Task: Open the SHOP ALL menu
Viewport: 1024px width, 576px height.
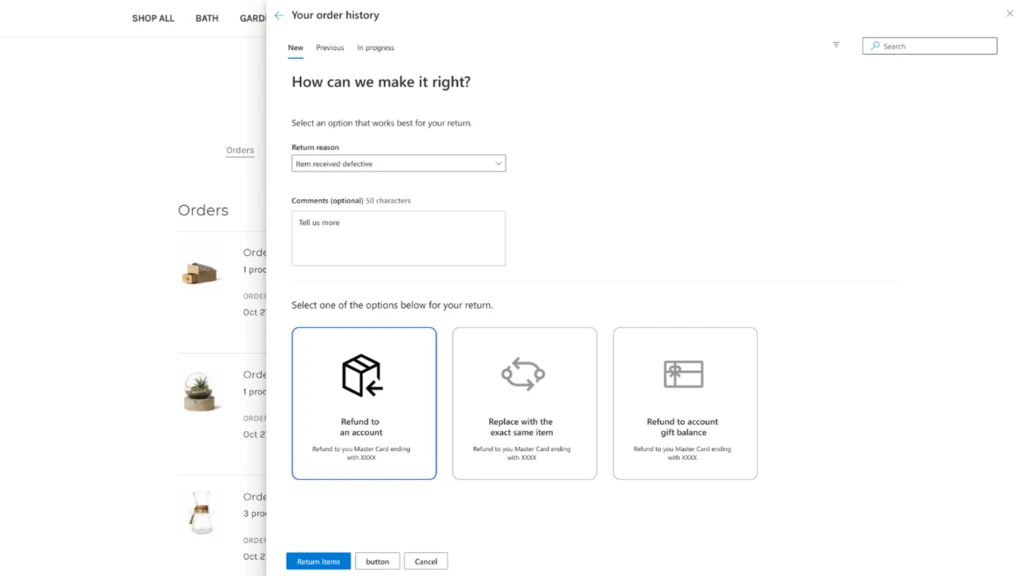Action: click(x=152, y=18)
